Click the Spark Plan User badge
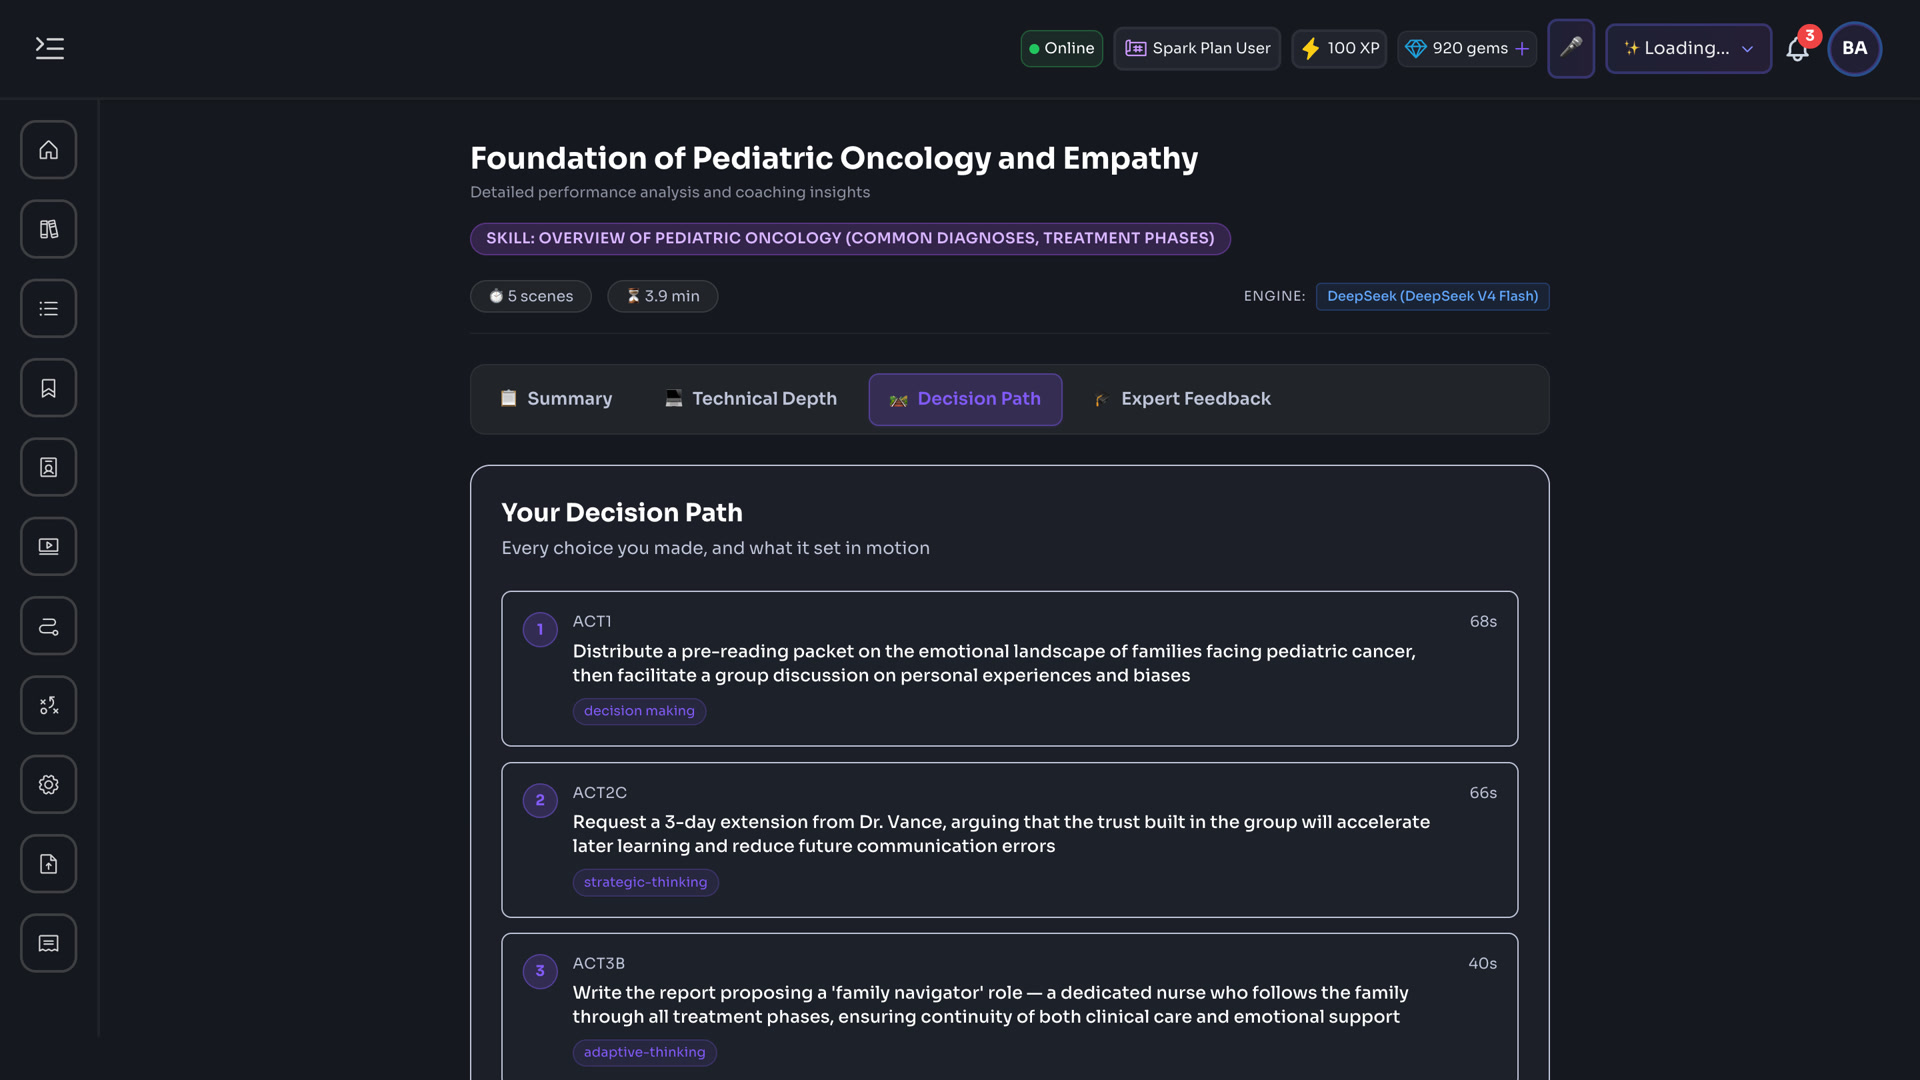 coord(1197,48)
